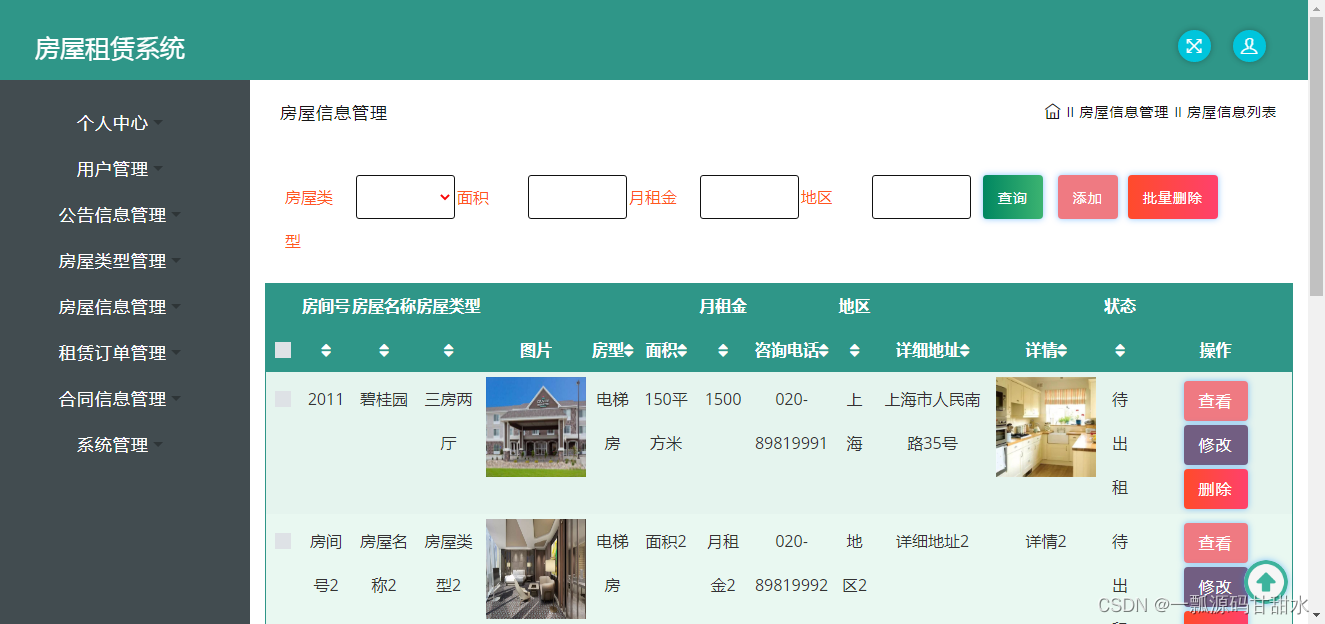1325x624 pixels.
Task: Open the user profile icon top right
Action: pyautogui.click(x=1249, y=46)
